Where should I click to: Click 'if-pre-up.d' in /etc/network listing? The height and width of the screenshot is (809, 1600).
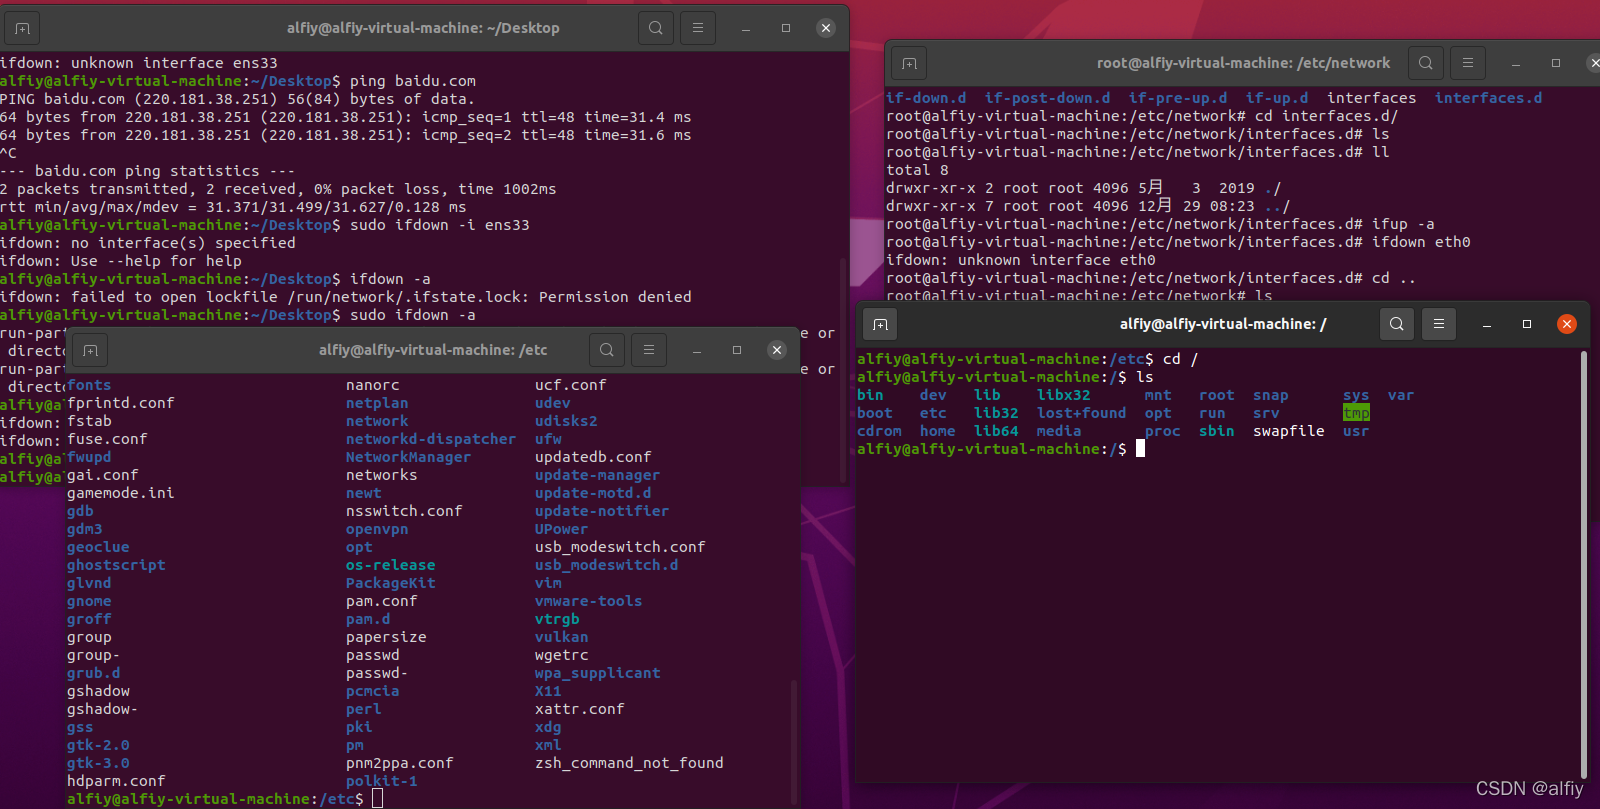(x=1177, y=98)
